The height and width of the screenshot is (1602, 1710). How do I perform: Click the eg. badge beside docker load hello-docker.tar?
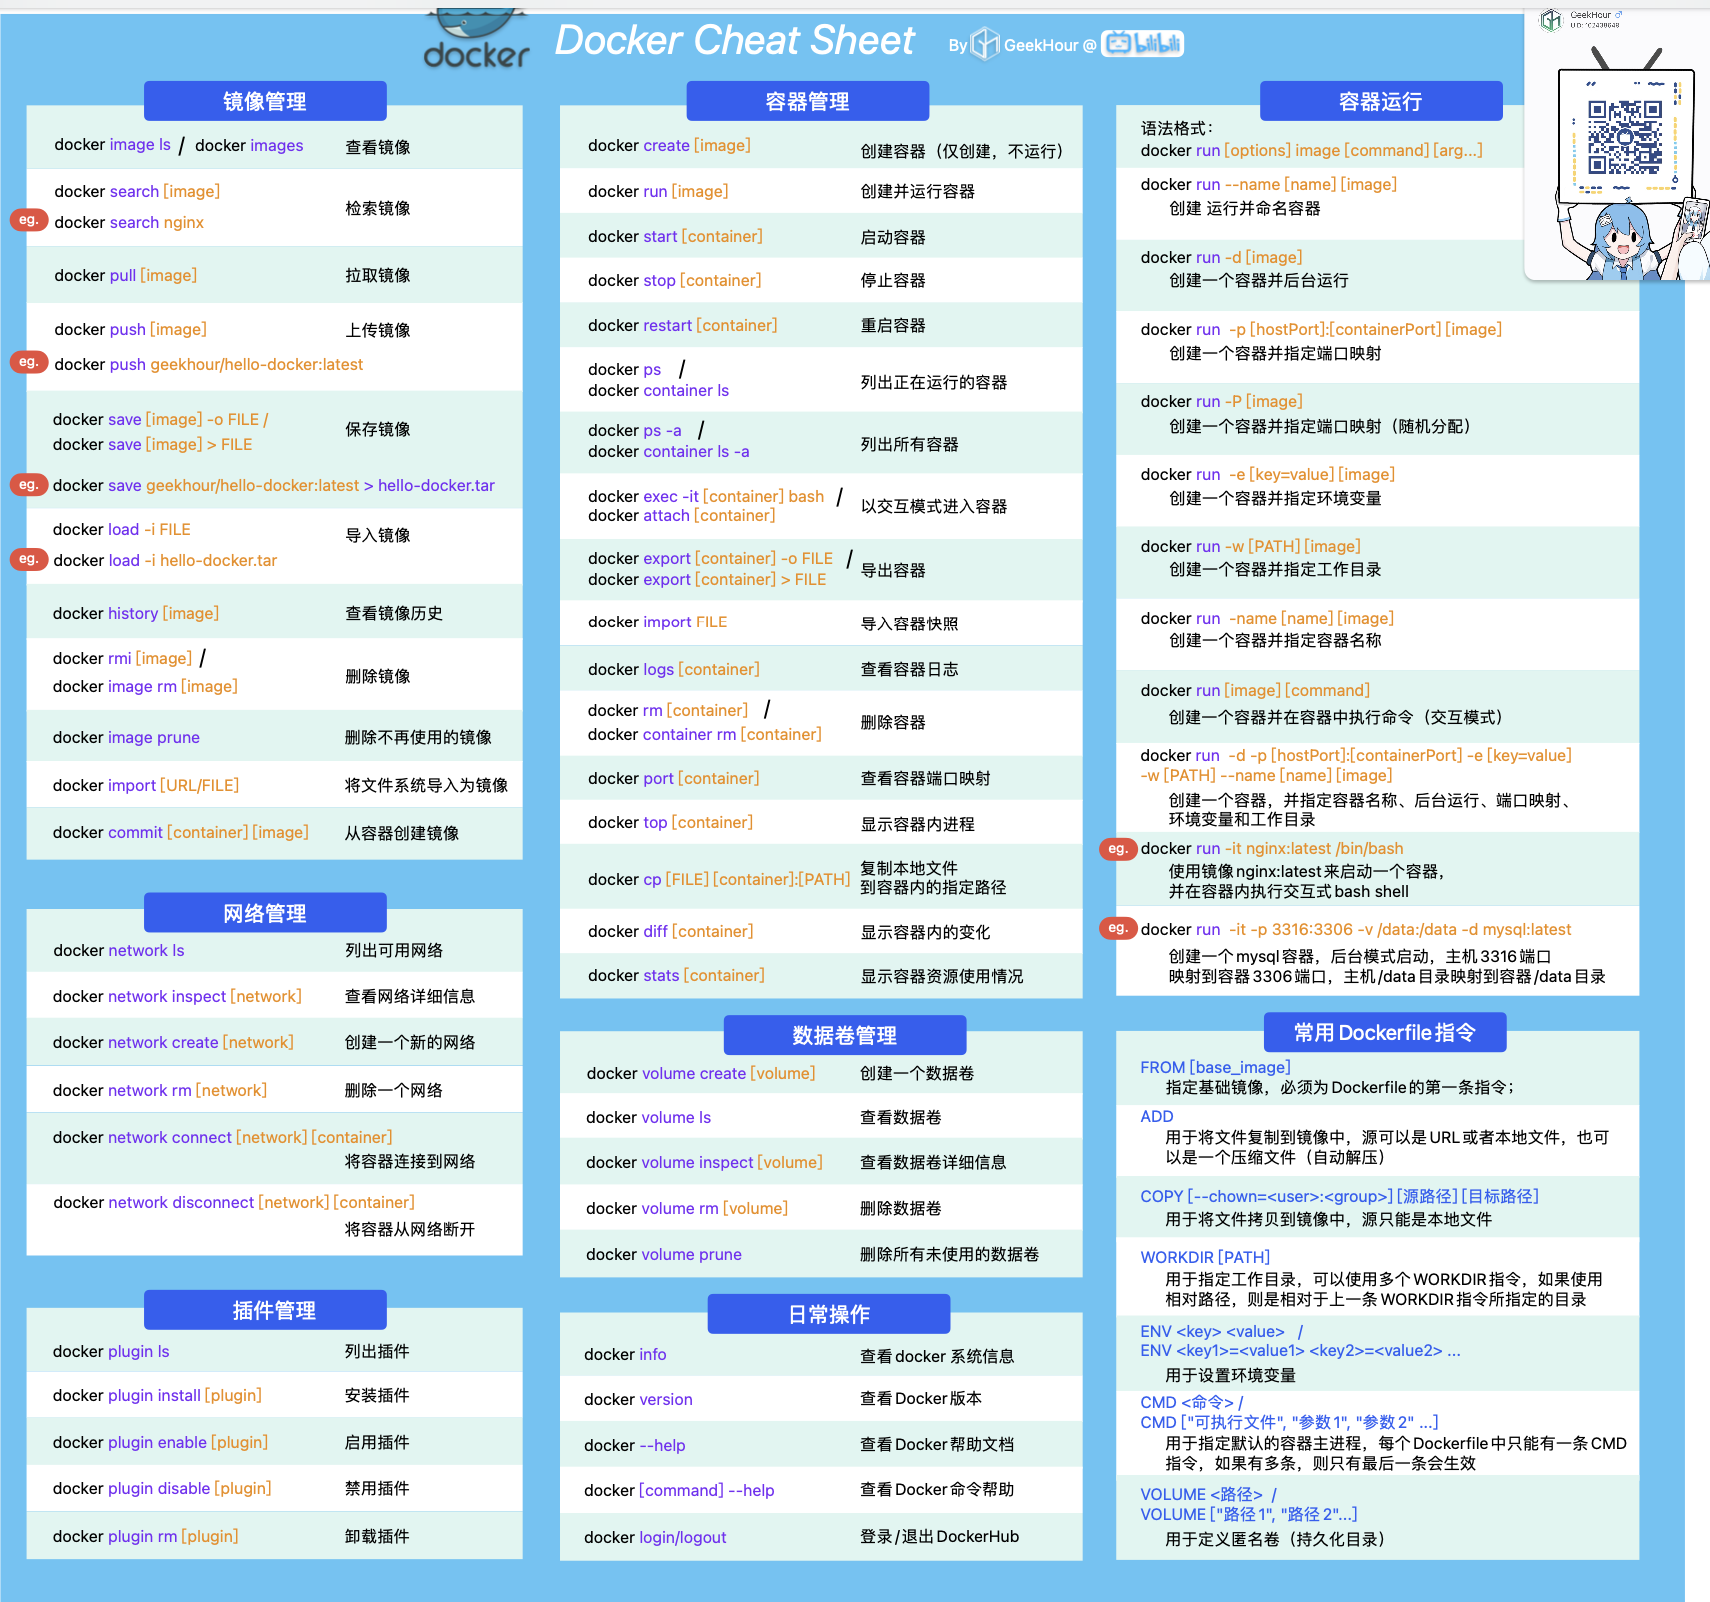(28, 559)
